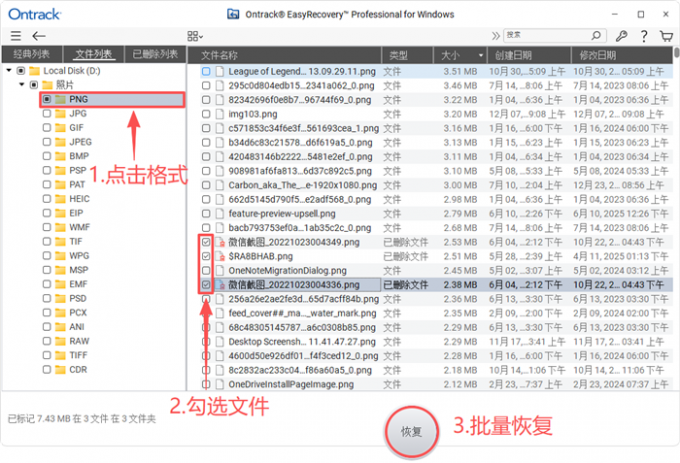Screen dimensions: 680x463
Task: Open the activation key icon
Action: click(621, 36)
